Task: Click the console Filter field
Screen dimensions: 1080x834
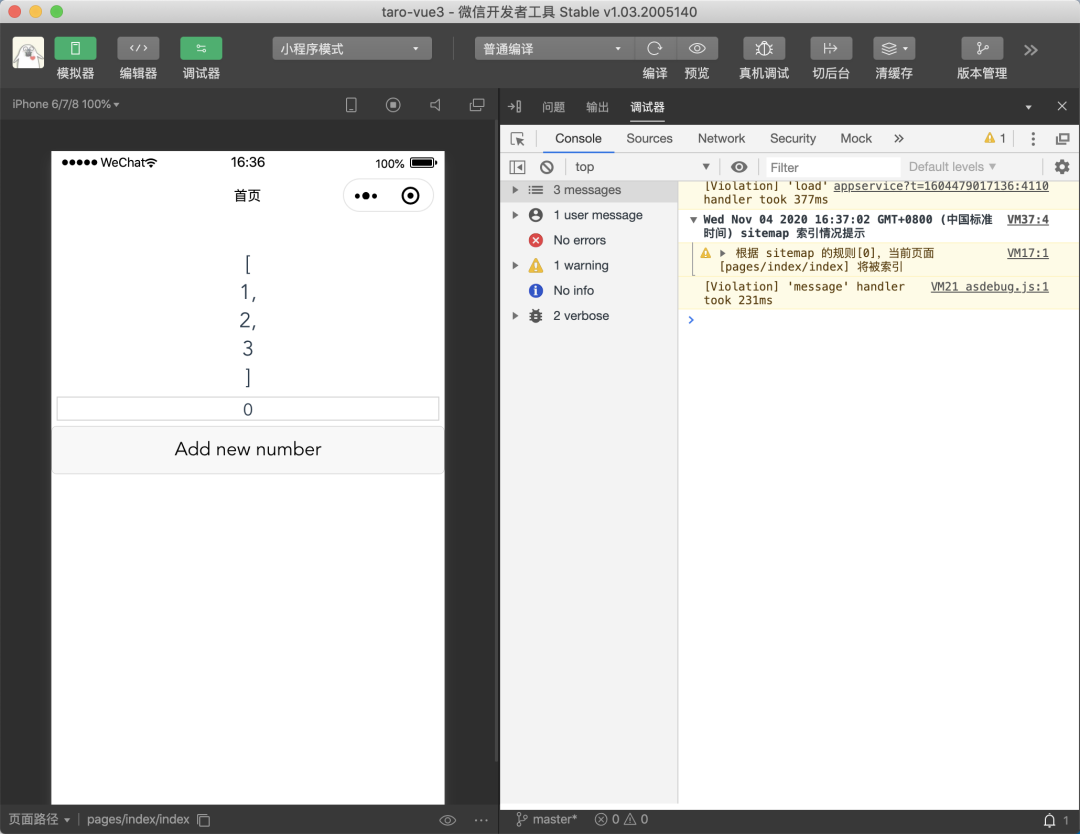Action: pos(832,167)
